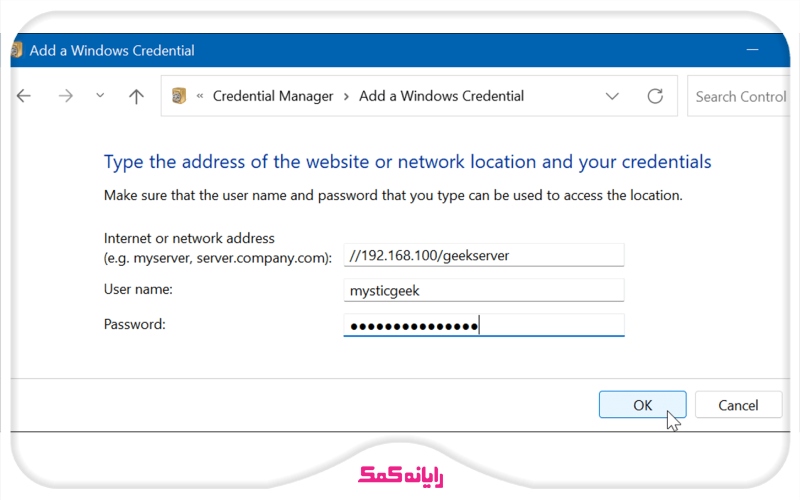Image resolution: width=800 pixels, height=500 pixels.
Task: Click the window icon in title bar
Action: coord(17,50)
